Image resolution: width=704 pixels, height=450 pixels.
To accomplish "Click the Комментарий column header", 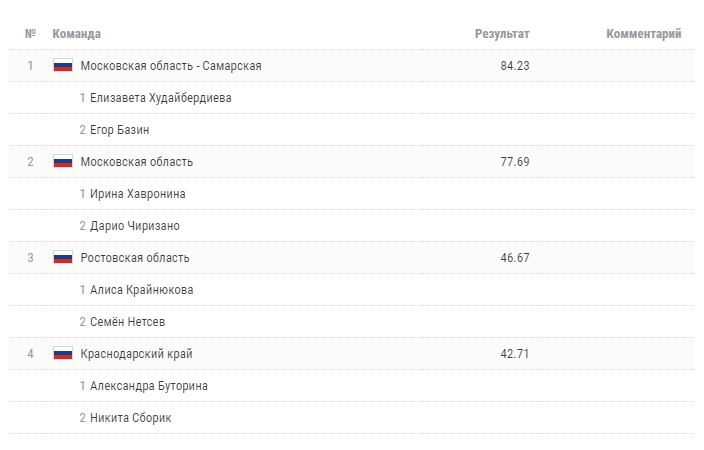I will 644,34.
